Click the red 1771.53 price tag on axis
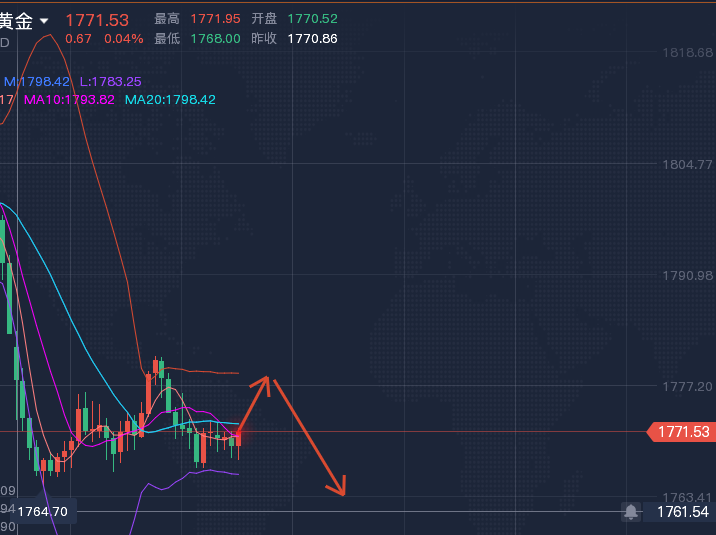The image size is (716, 535). point(680,432)
